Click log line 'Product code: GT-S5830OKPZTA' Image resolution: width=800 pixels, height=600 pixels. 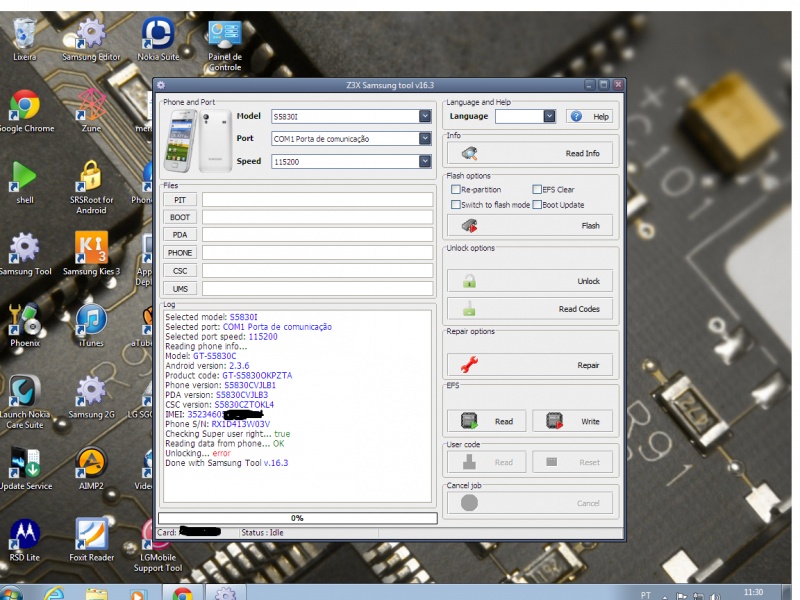tap(229, 376)
